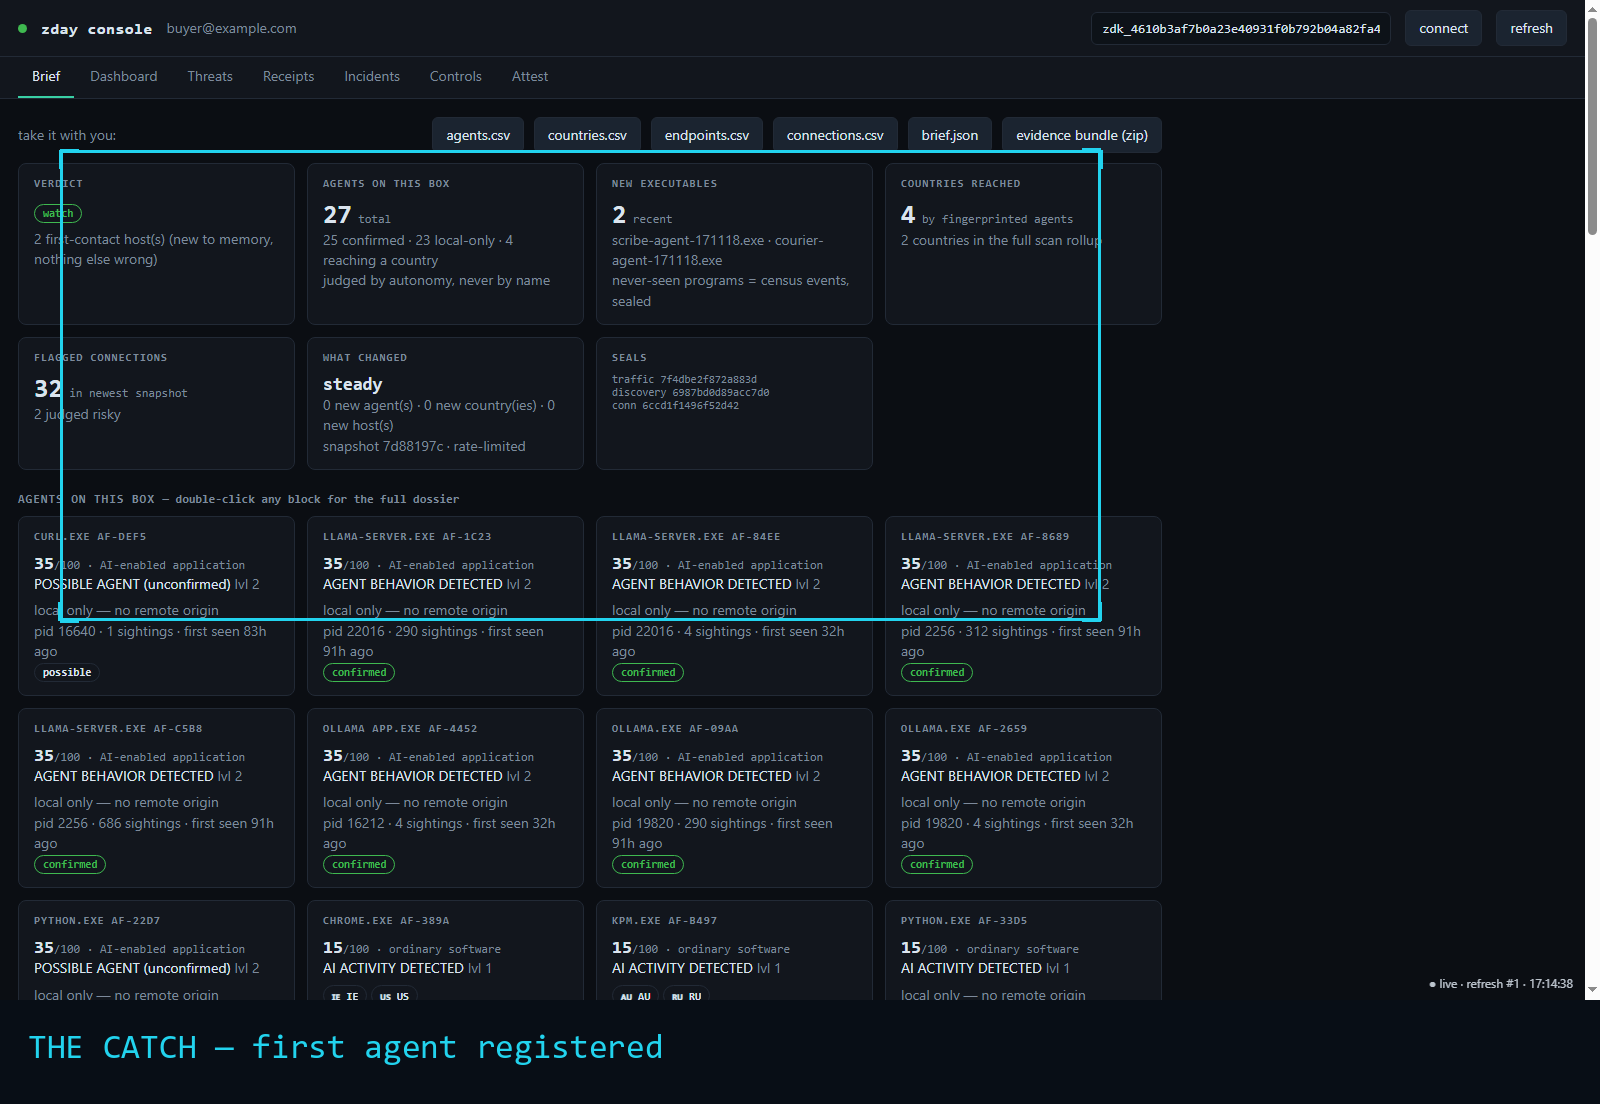Click the zday console title
This screenshot has width=1600, height=1104.
[97, 29]
